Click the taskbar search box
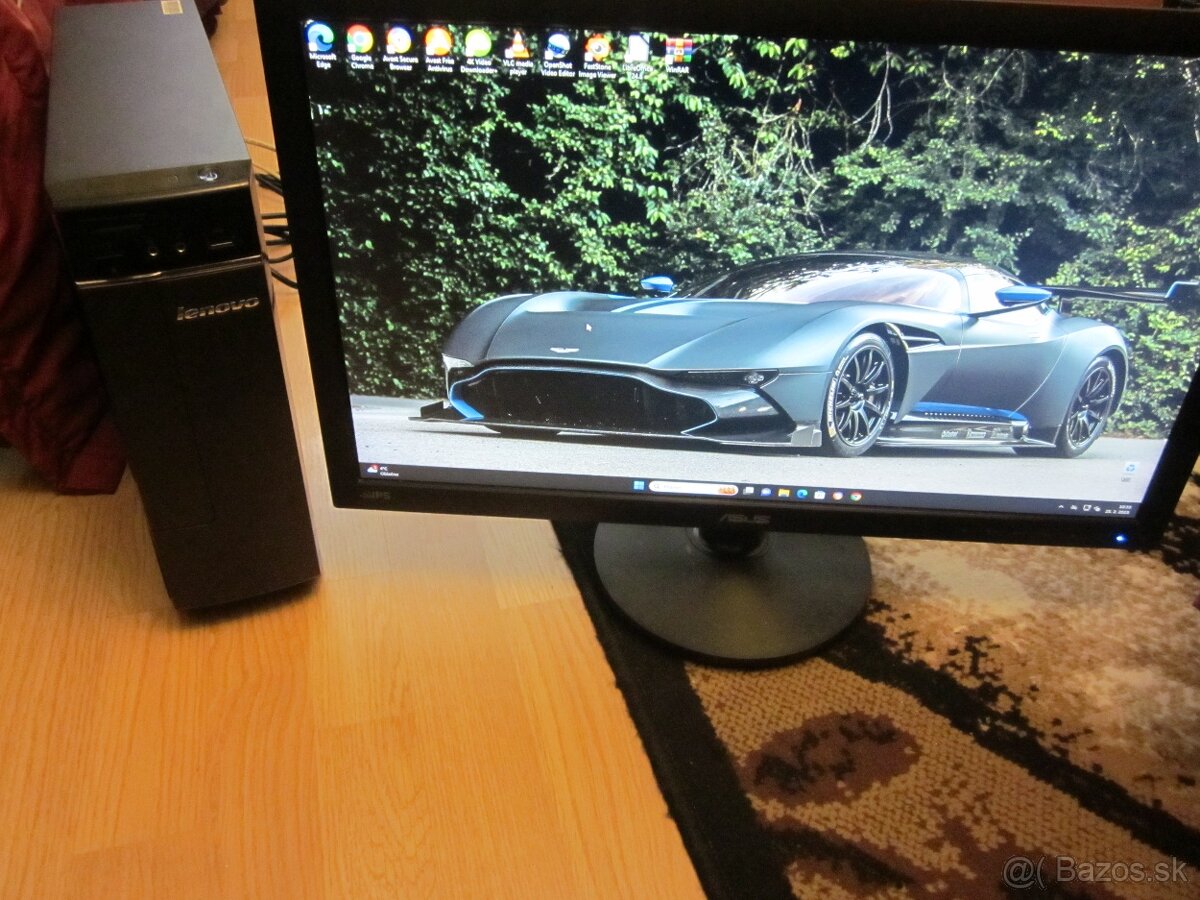The width and height of the screenshot is (1200, 900). click(x=693, y=488)
